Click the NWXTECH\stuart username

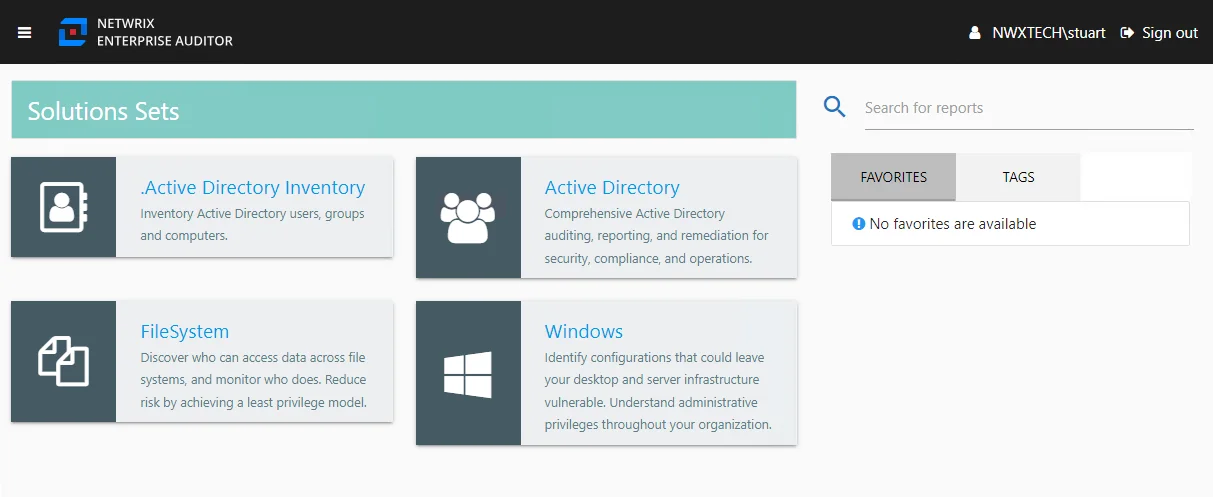tap(1049, 33)
